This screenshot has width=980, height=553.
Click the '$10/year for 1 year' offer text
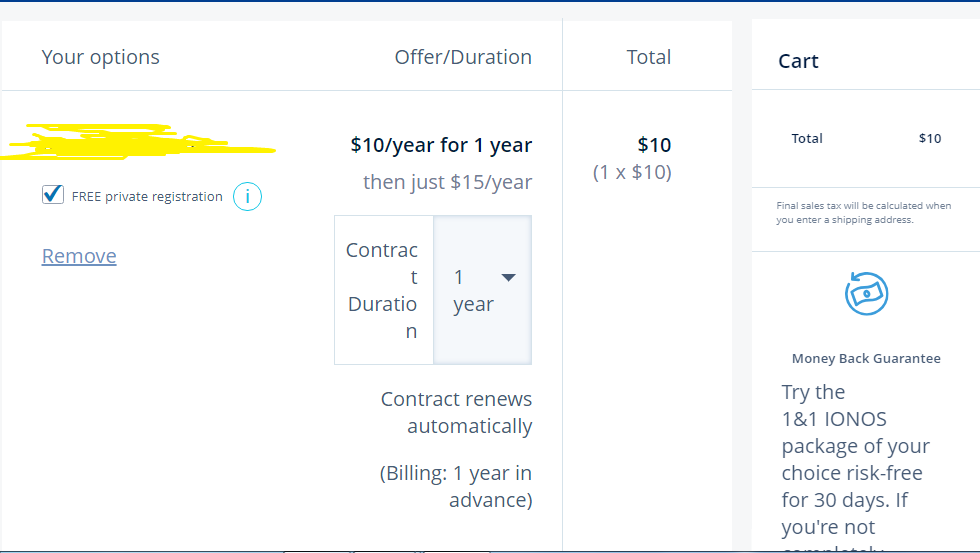click(441, 145)
